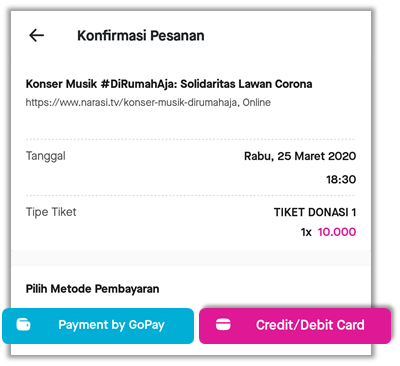The height and width of the screenshot is (366, 400).
Task: Click the word Card on the pink button
Action: pos(350,325)
